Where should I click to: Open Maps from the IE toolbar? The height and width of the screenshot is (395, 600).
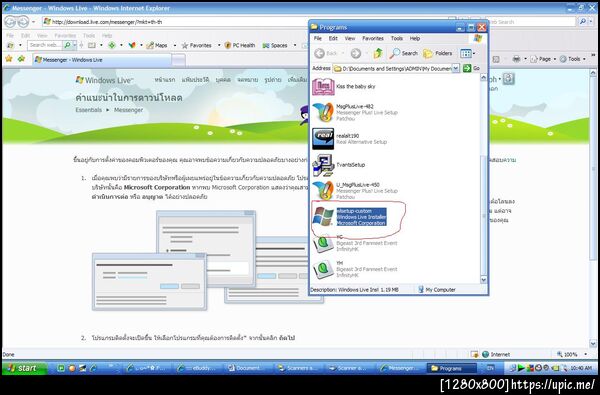click(157, 45)
